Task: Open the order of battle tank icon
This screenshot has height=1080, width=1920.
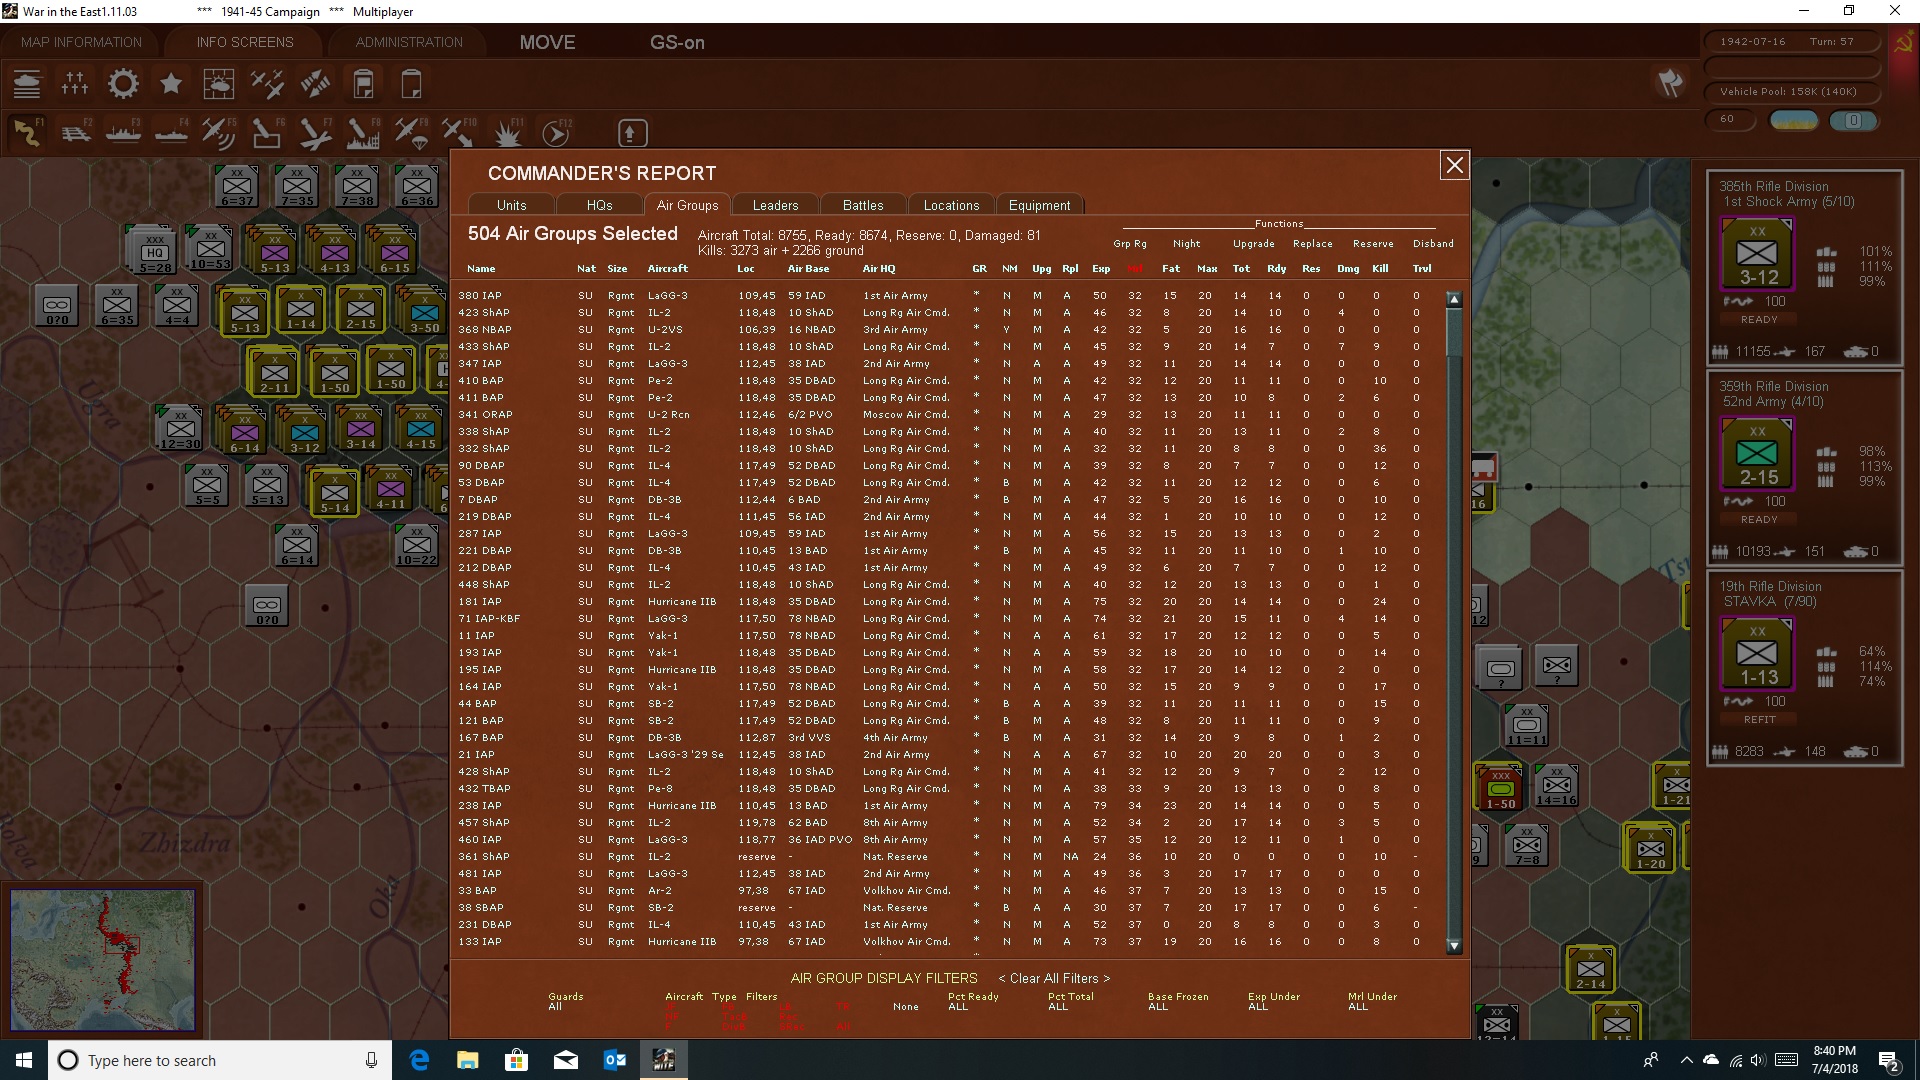Action: tap(27, 84)
